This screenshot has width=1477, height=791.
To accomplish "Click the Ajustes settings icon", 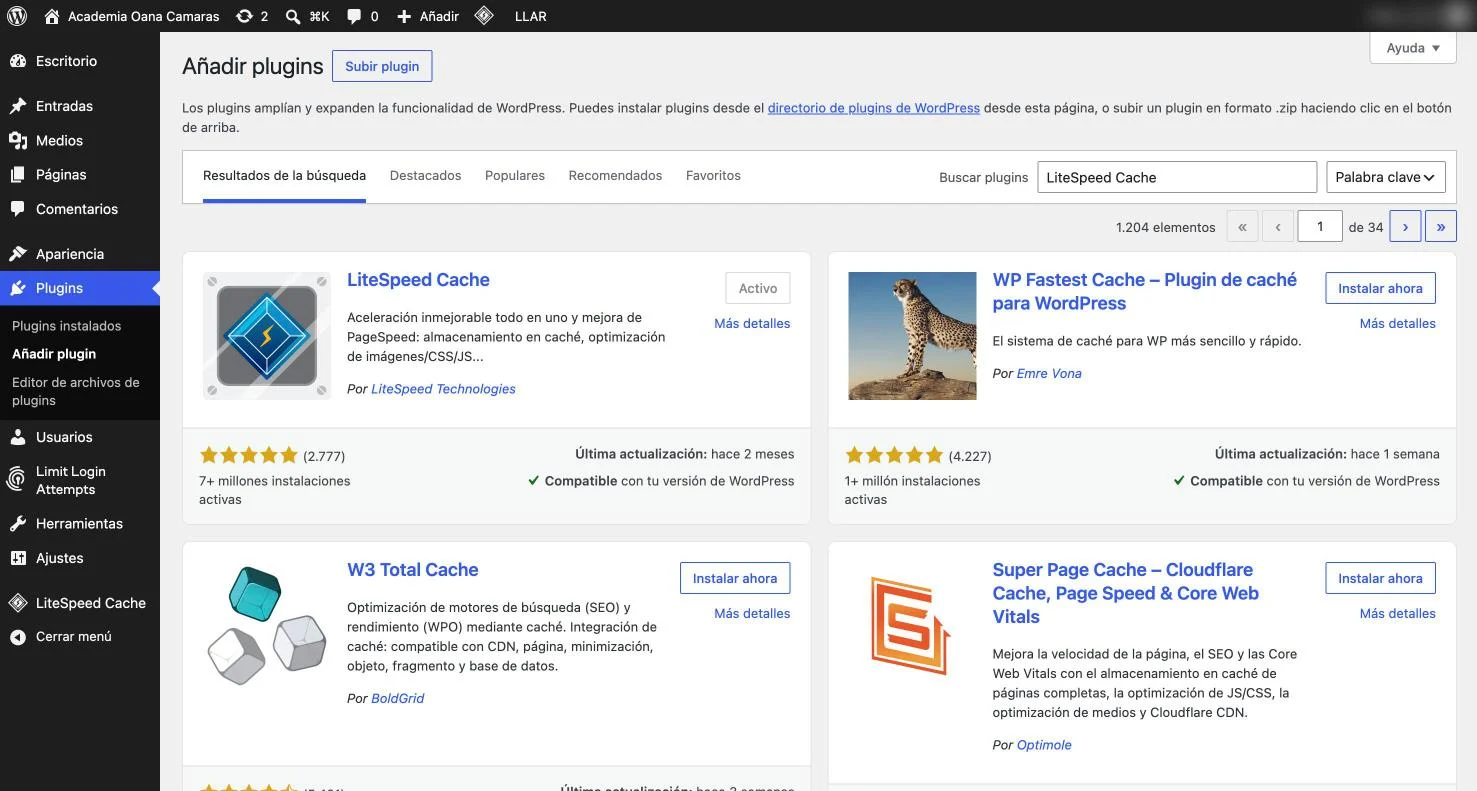I will tap(18, 558).
